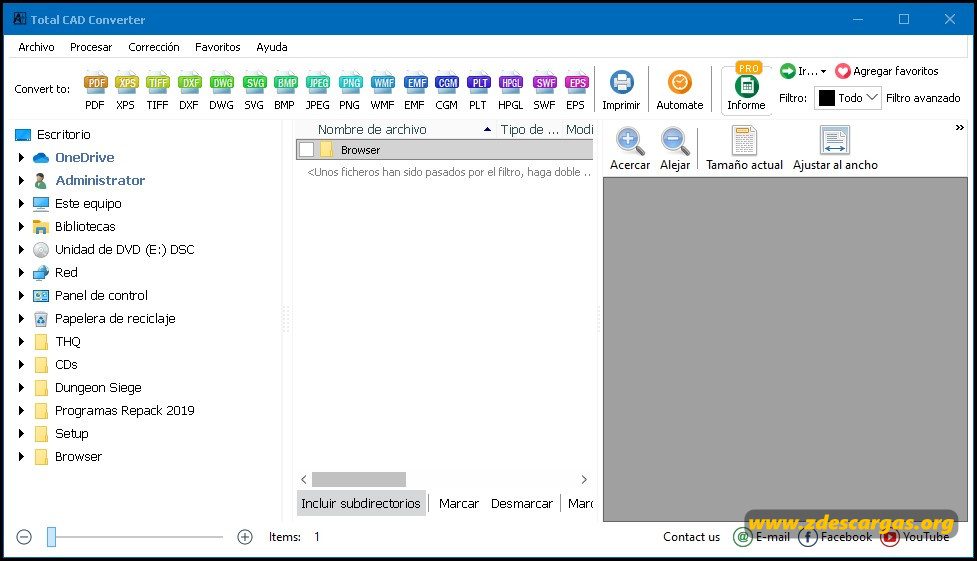Sort by Tipo de... column header

[529, 130]
